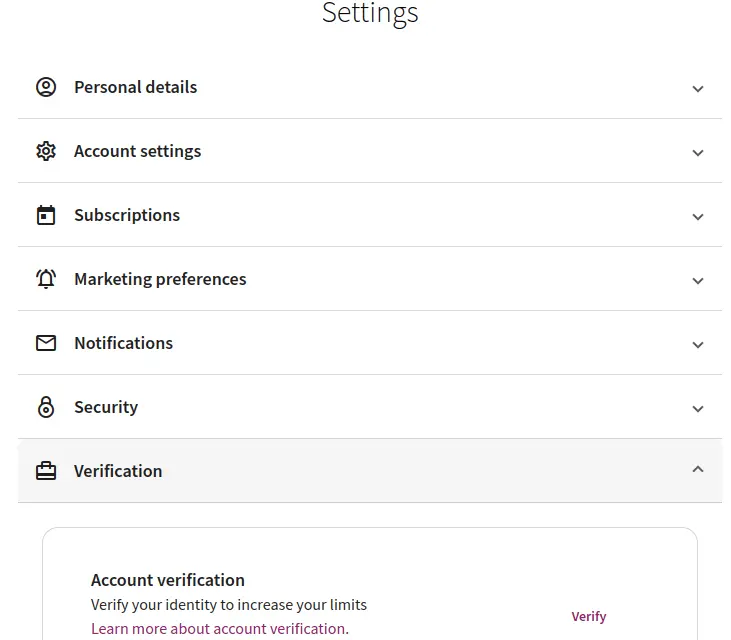Select the Personal details label
Viewport: 731px width, 640px height.
click(x=135, y=87)
